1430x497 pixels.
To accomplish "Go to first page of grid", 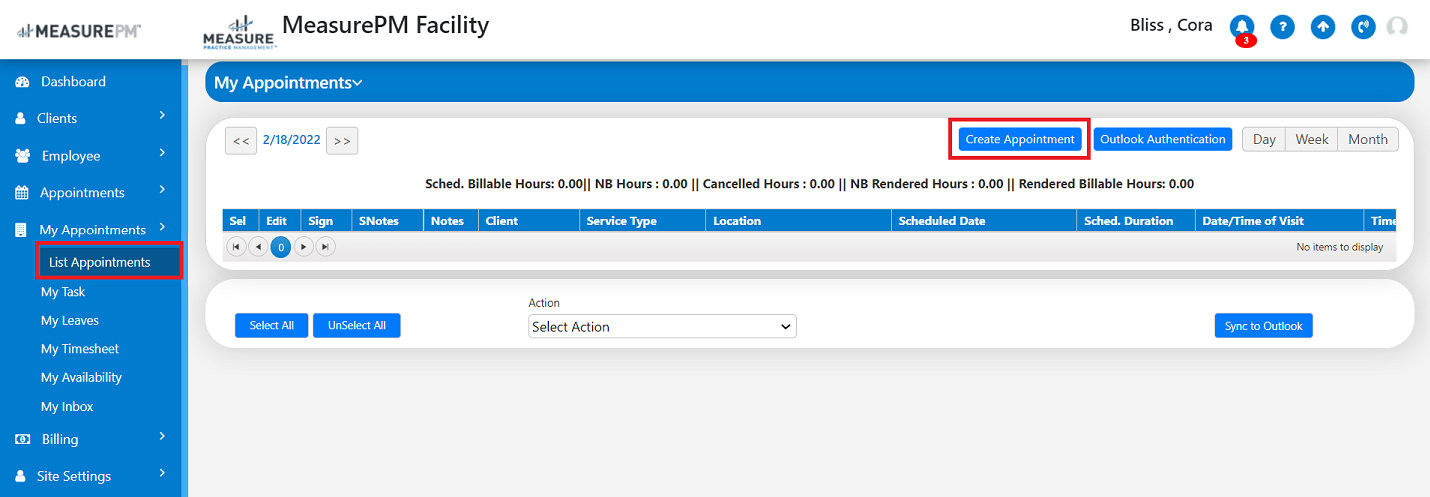I will click(237, 246).
